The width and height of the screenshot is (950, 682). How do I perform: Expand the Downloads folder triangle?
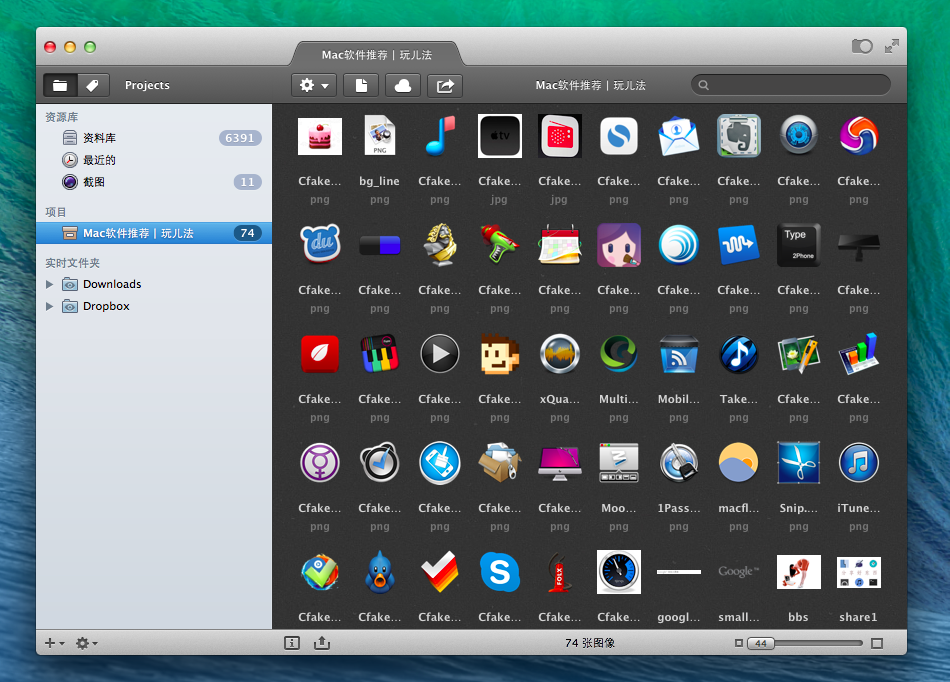pos(50,284)
